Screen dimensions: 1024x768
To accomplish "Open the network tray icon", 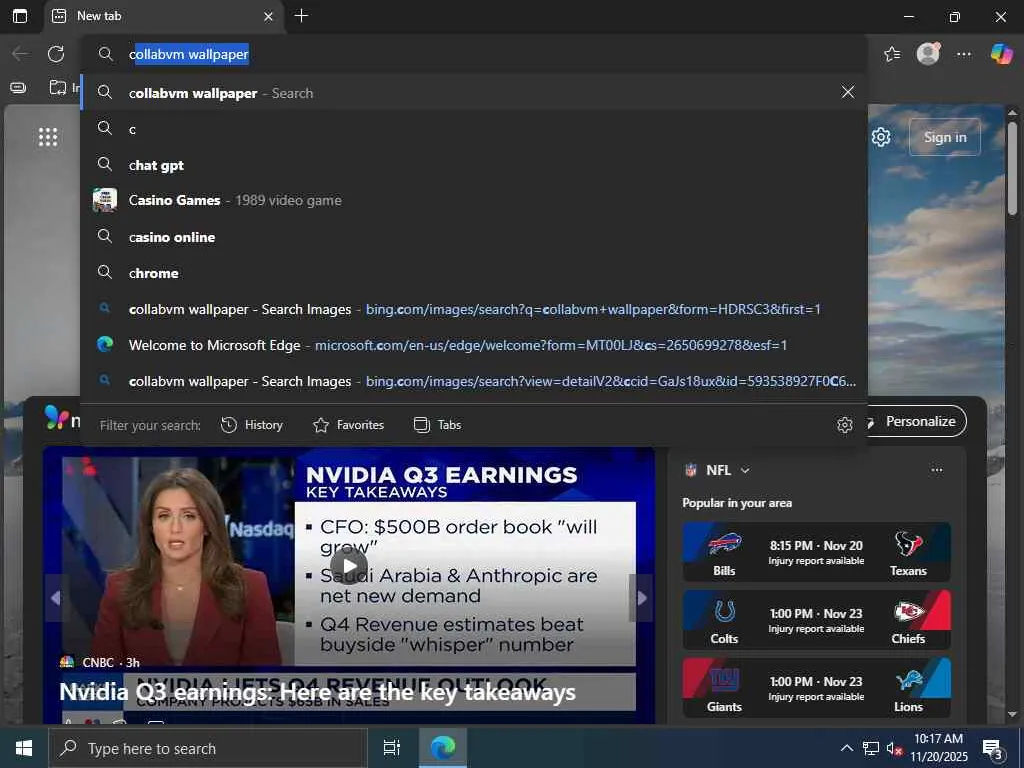I will tap(871, 748).
